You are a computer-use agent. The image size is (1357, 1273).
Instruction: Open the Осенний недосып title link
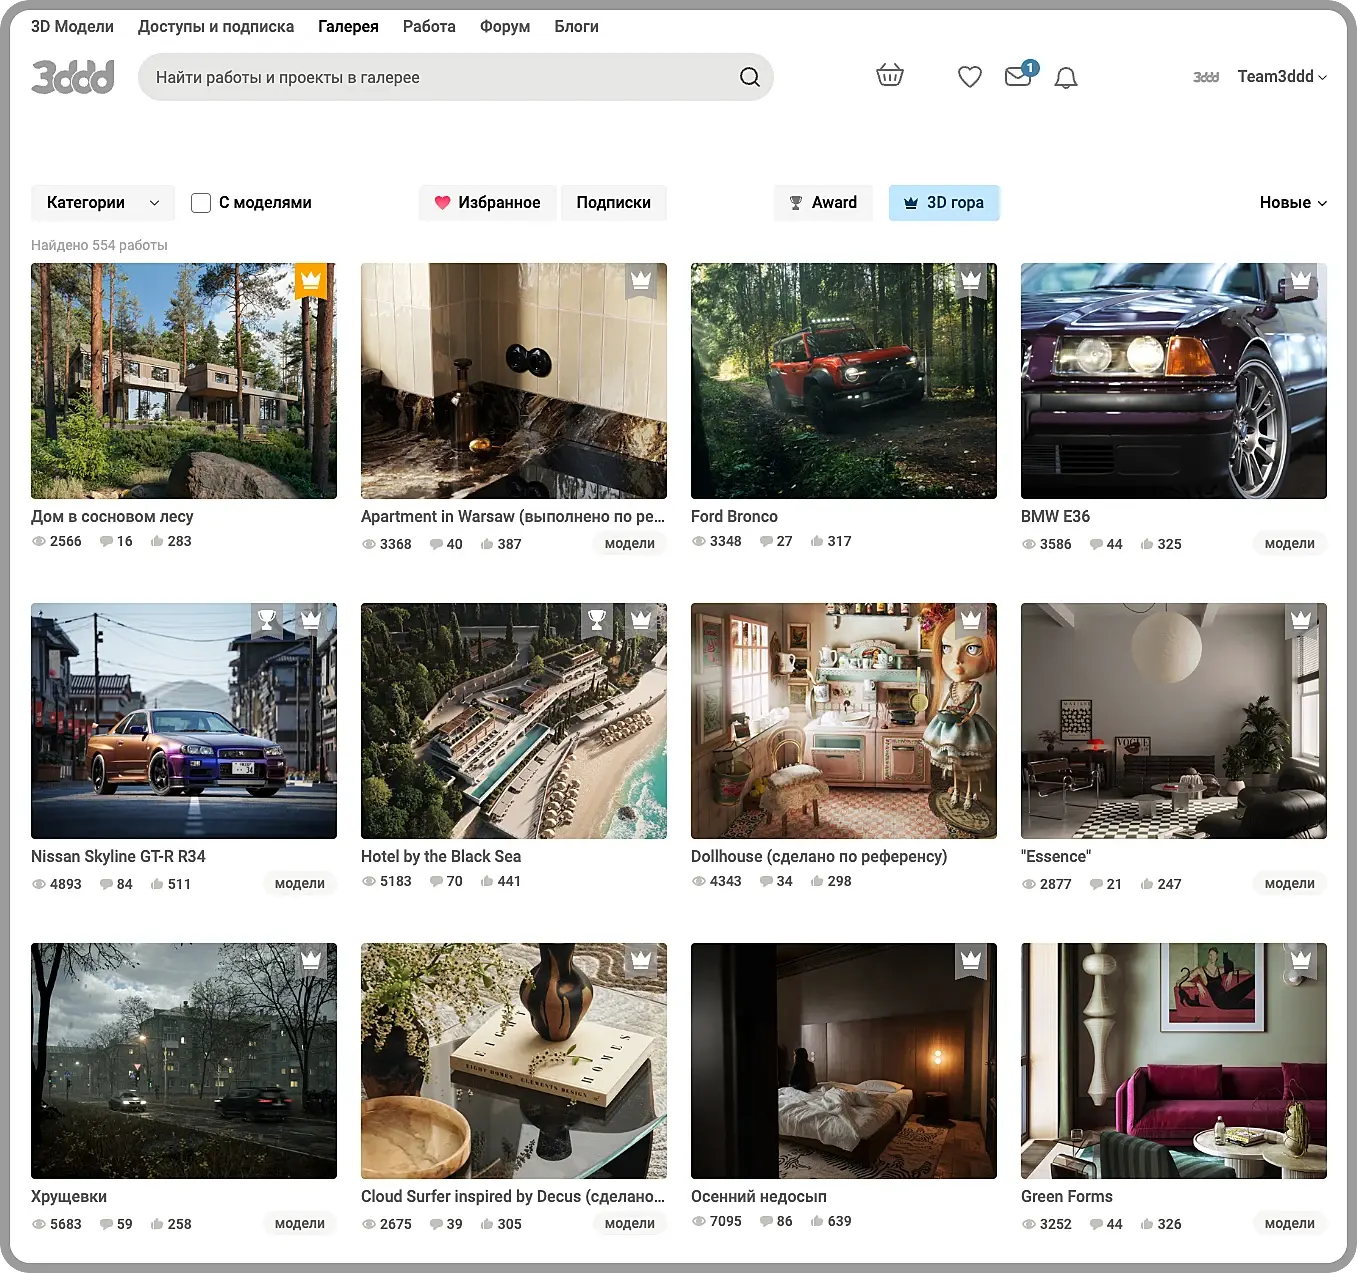coord(759,1197)
